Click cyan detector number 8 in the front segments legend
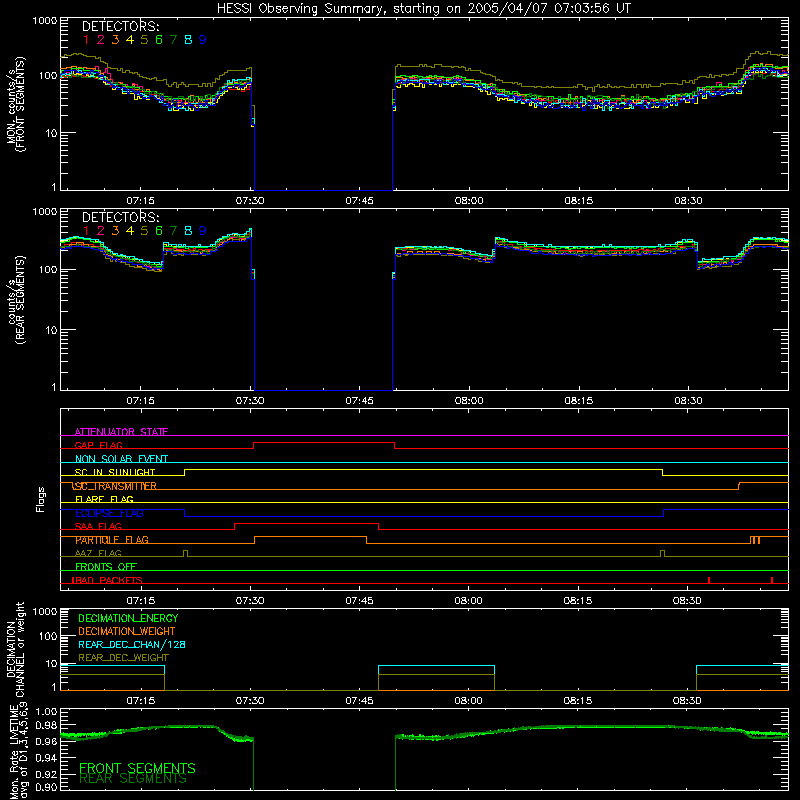 (188, 40)
